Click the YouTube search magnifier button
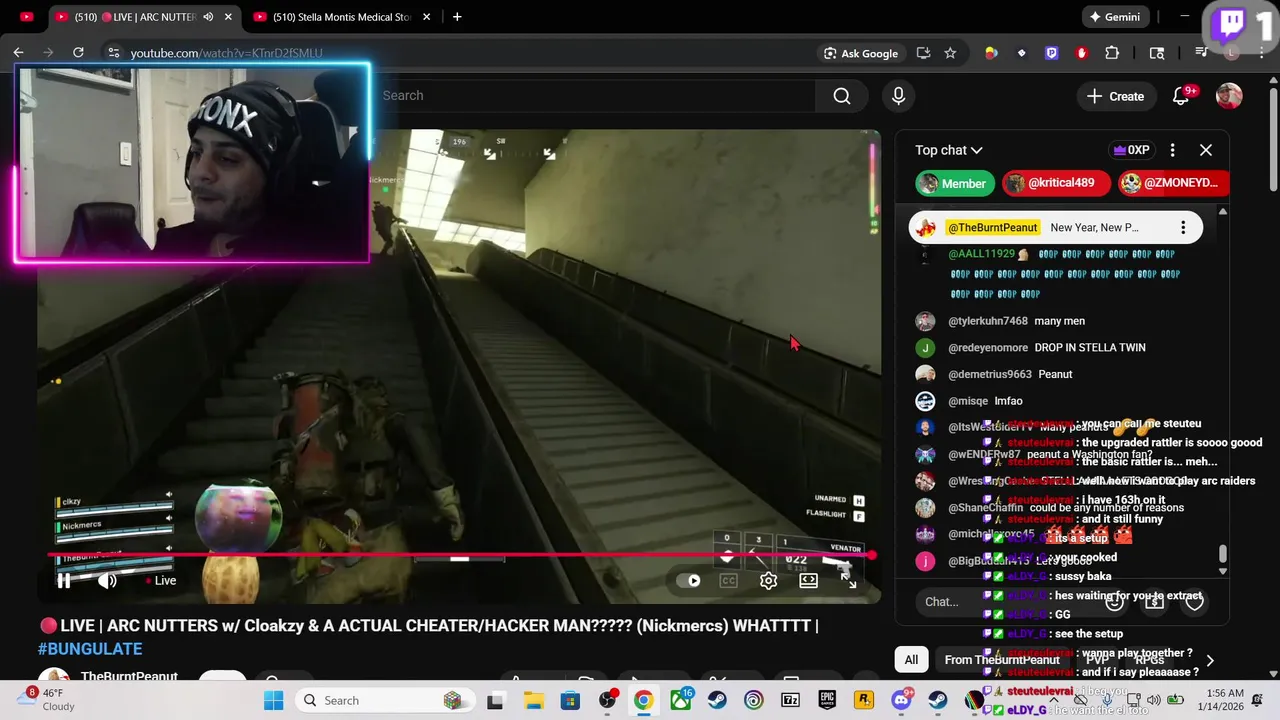The width and height of the screenshot is (1280, 720). [x=842, y=96]
